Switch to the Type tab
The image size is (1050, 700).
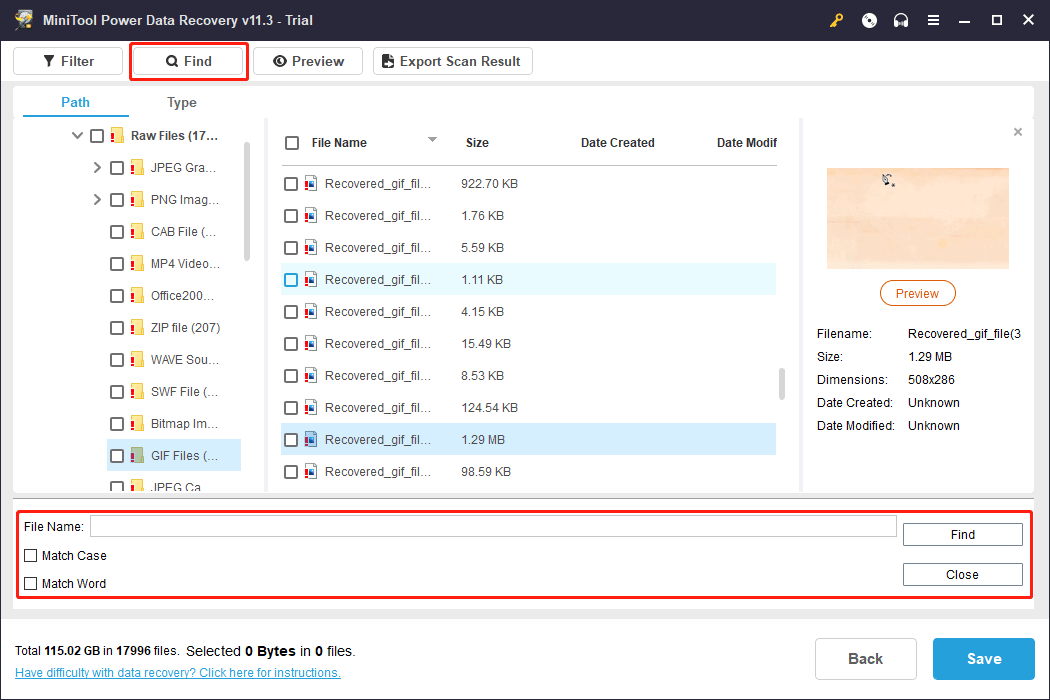click(x=181, y=102)
